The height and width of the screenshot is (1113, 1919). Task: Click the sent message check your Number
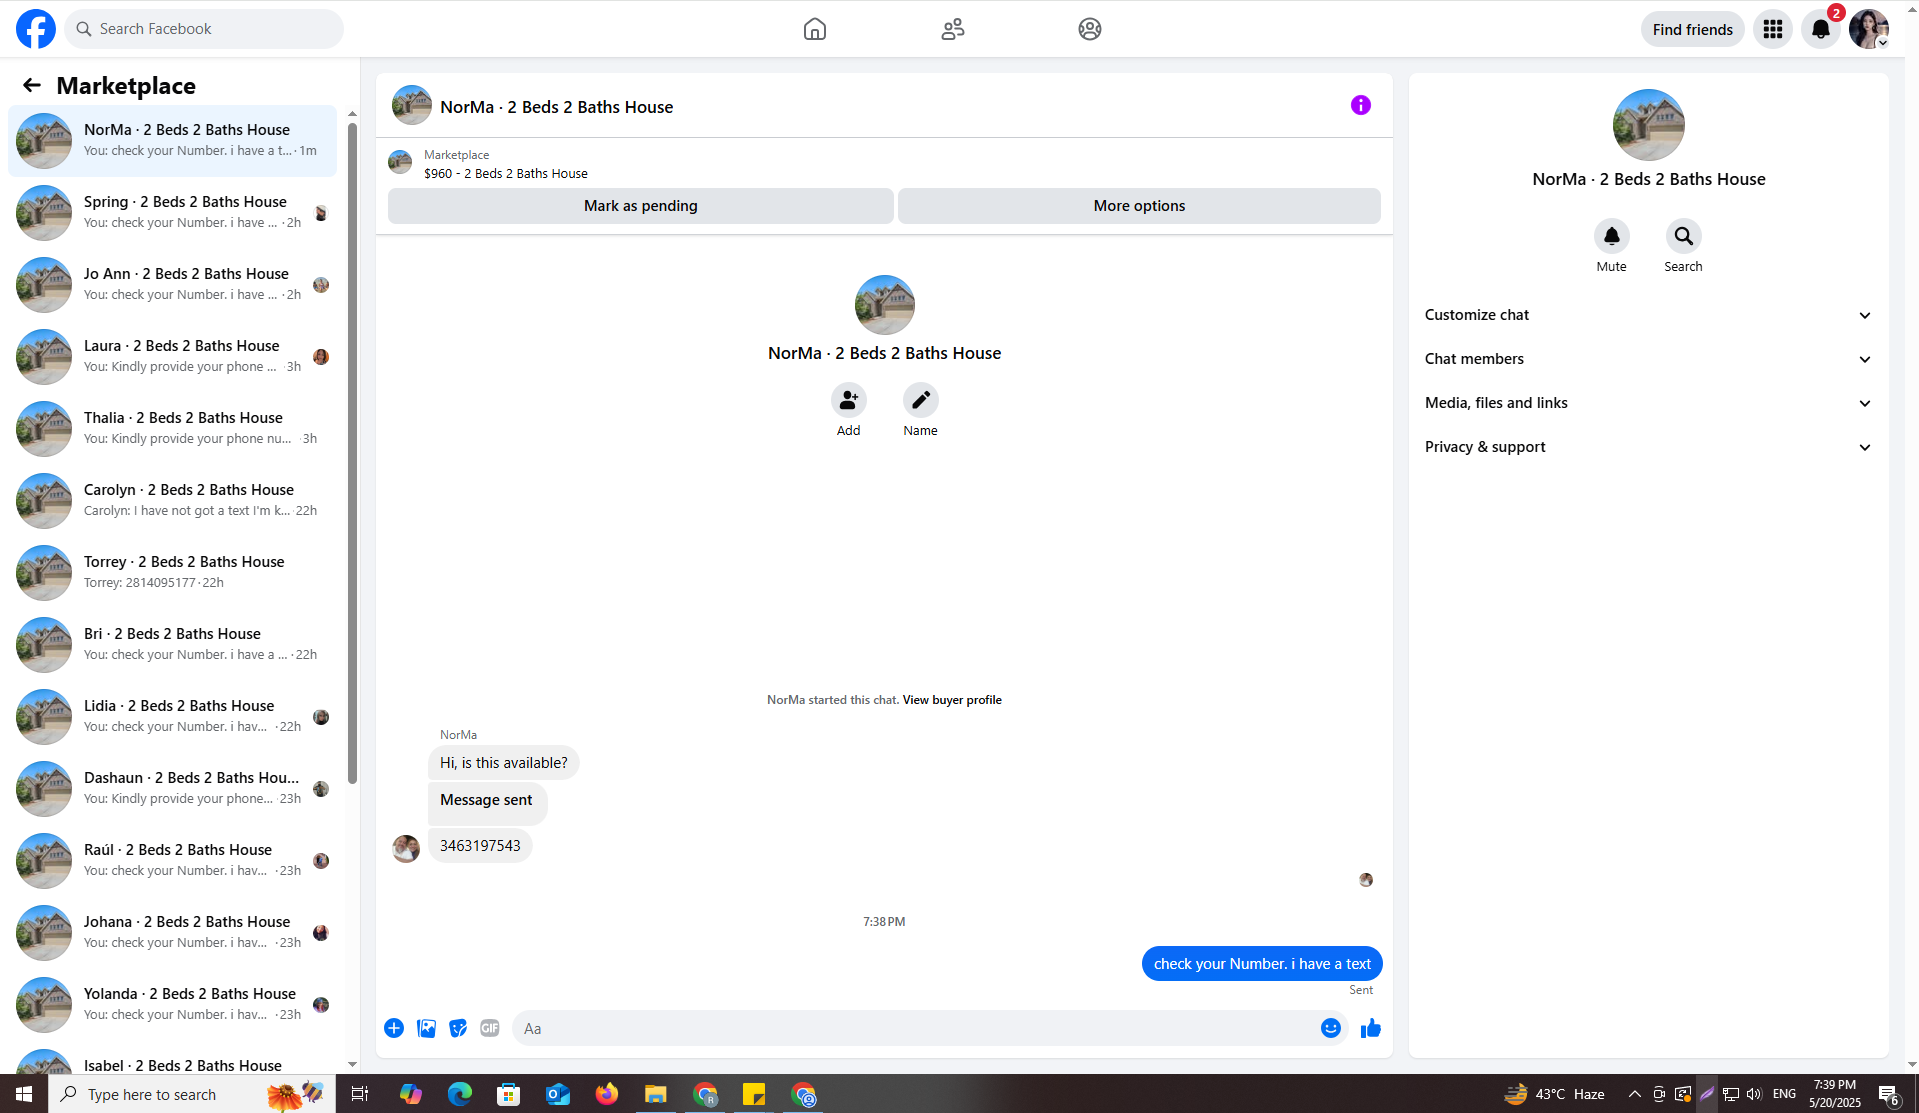[1262, 964]
